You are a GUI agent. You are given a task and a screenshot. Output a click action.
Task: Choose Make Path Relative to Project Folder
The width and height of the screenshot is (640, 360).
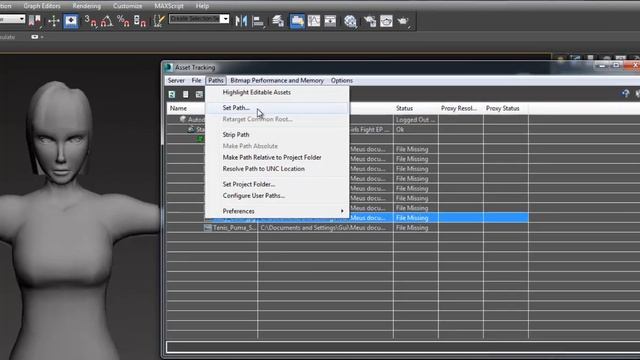point(277,157)
